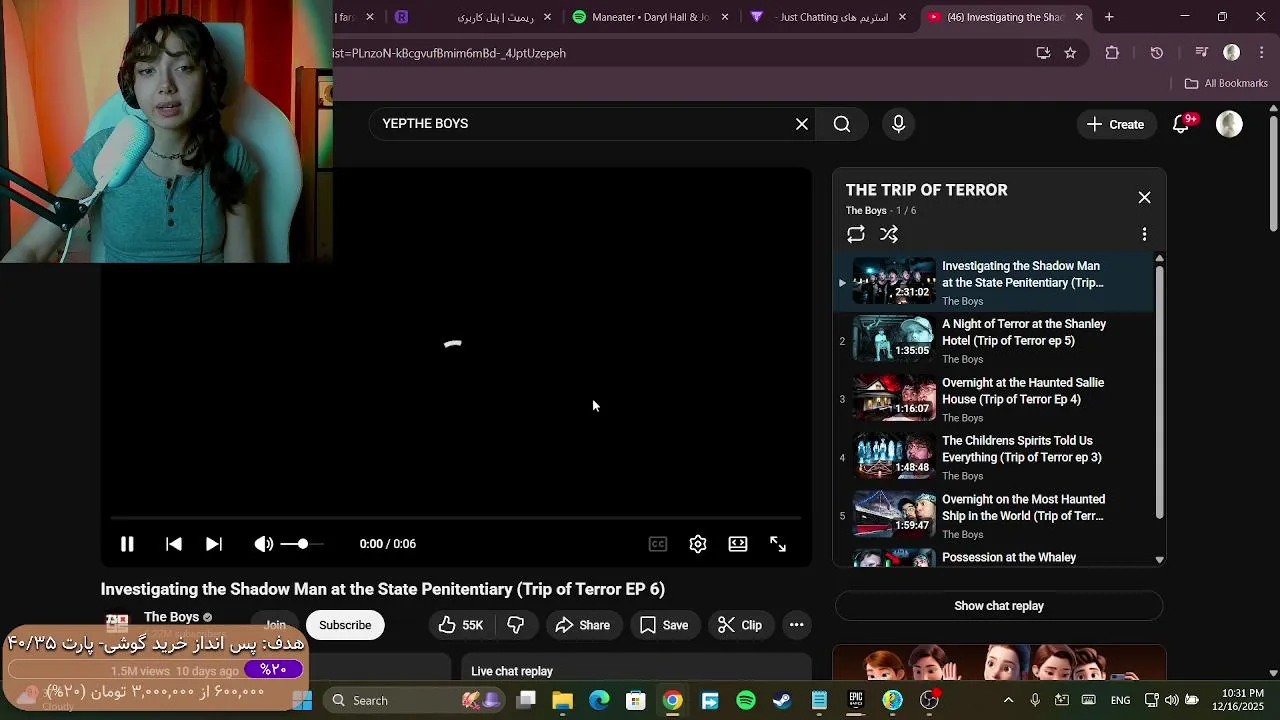Enter fullscreen video mode
Image resolution: width=1280 pixels, height=720 pixels.
pos(778,544)
